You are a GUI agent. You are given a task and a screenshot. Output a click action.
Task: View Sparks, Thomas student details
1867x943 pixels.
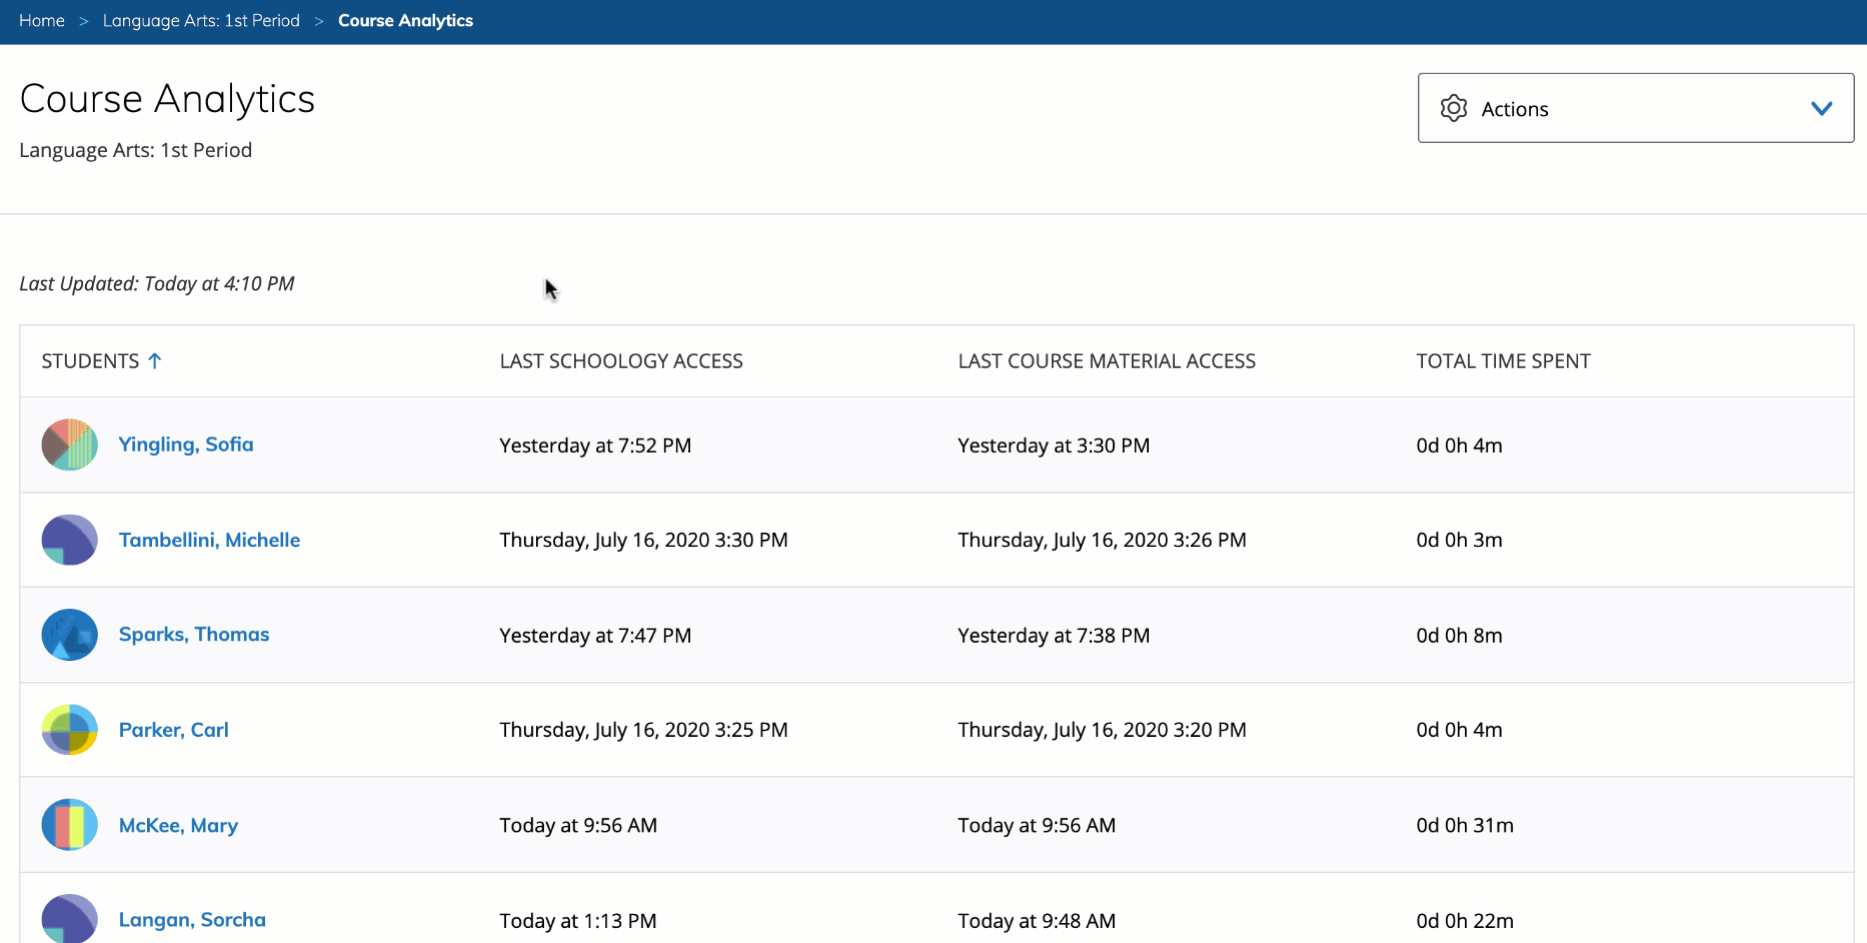pyautogui.click(x=194, y=634)
